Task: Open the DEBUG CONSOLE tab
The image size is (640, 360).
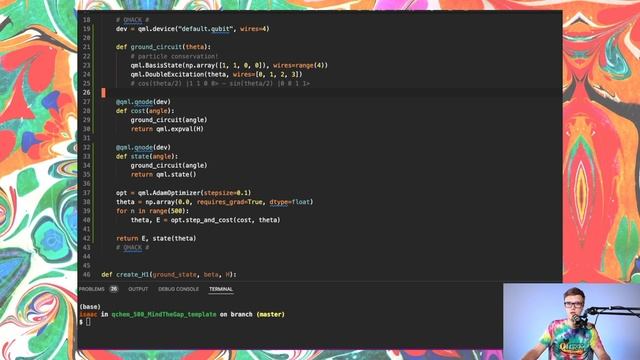Action: (178, 289)
